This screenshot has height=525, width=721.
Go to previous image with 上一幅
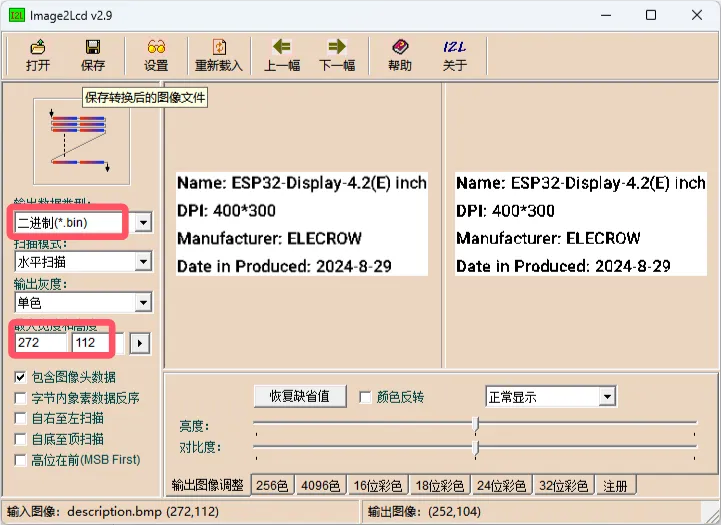(x=282, y=47)
